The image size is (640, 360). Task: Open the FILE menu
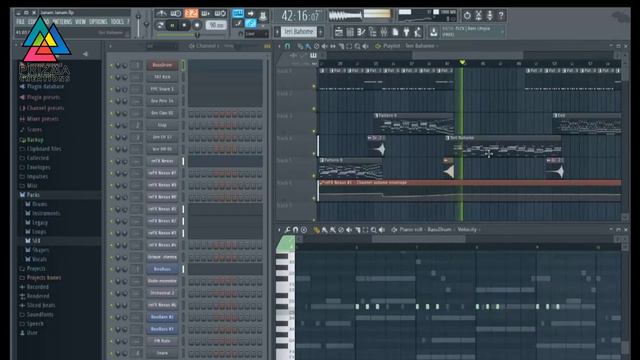click(20, 22)
